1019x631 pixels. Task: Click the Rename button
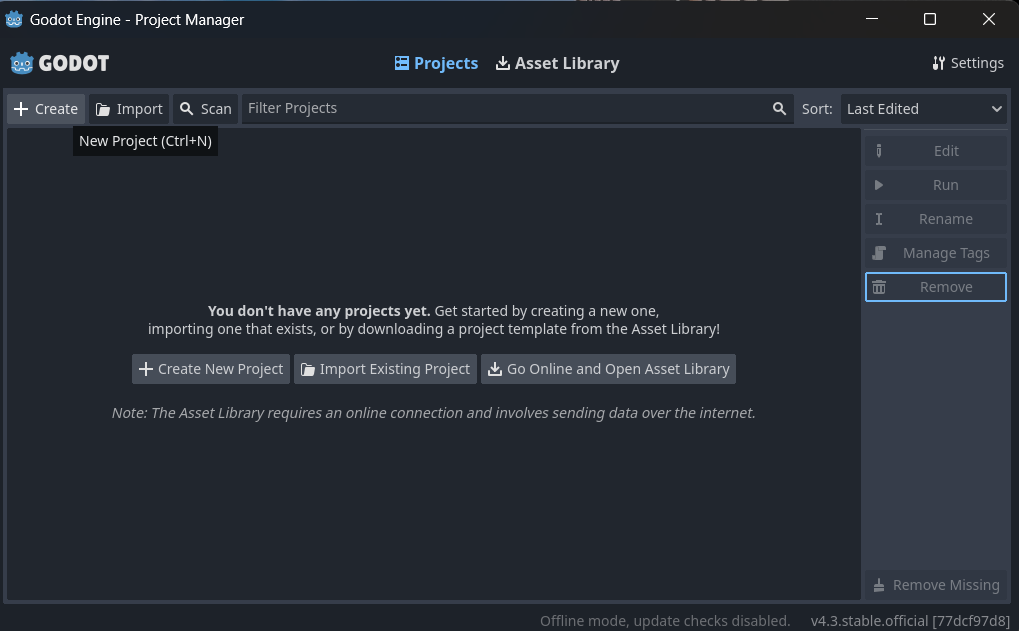pyautogui.click(x=936, y=219)
